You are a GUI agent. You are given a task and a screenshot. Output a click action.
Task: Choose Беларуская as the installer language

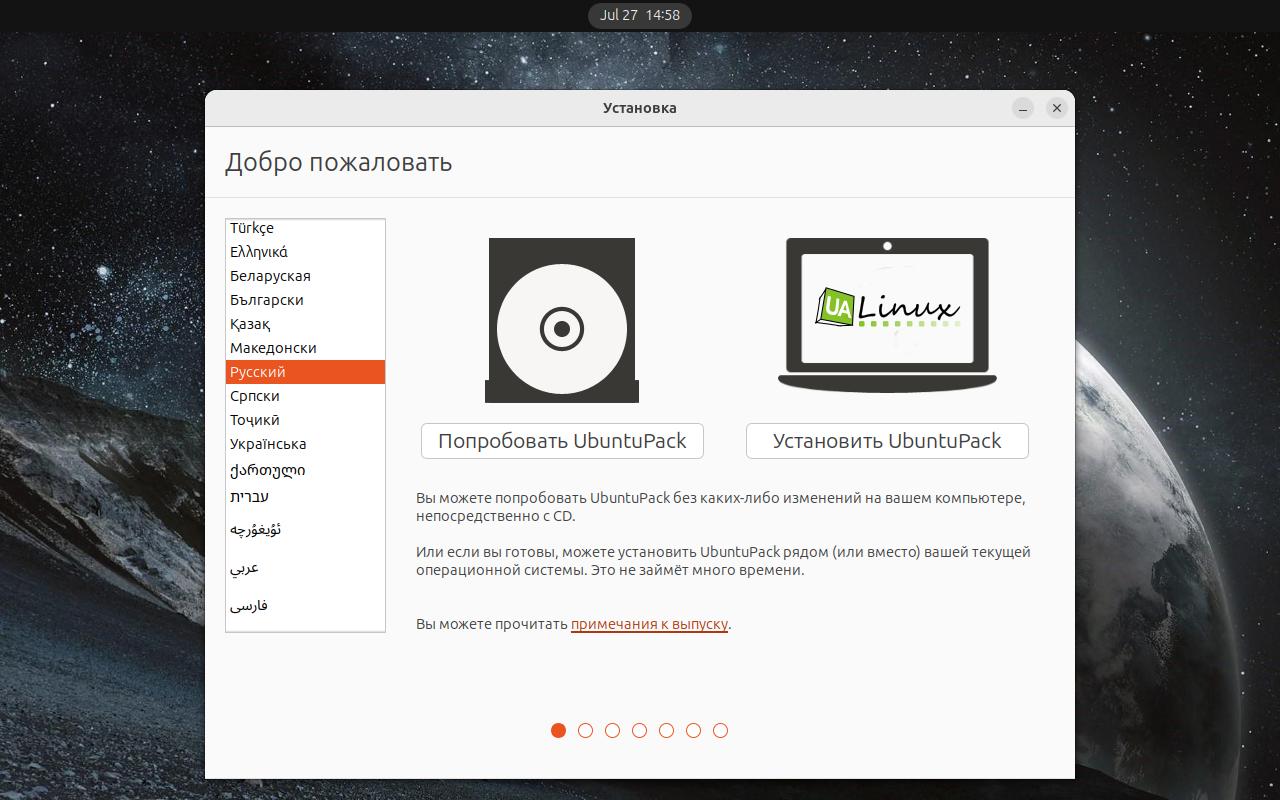305,276
